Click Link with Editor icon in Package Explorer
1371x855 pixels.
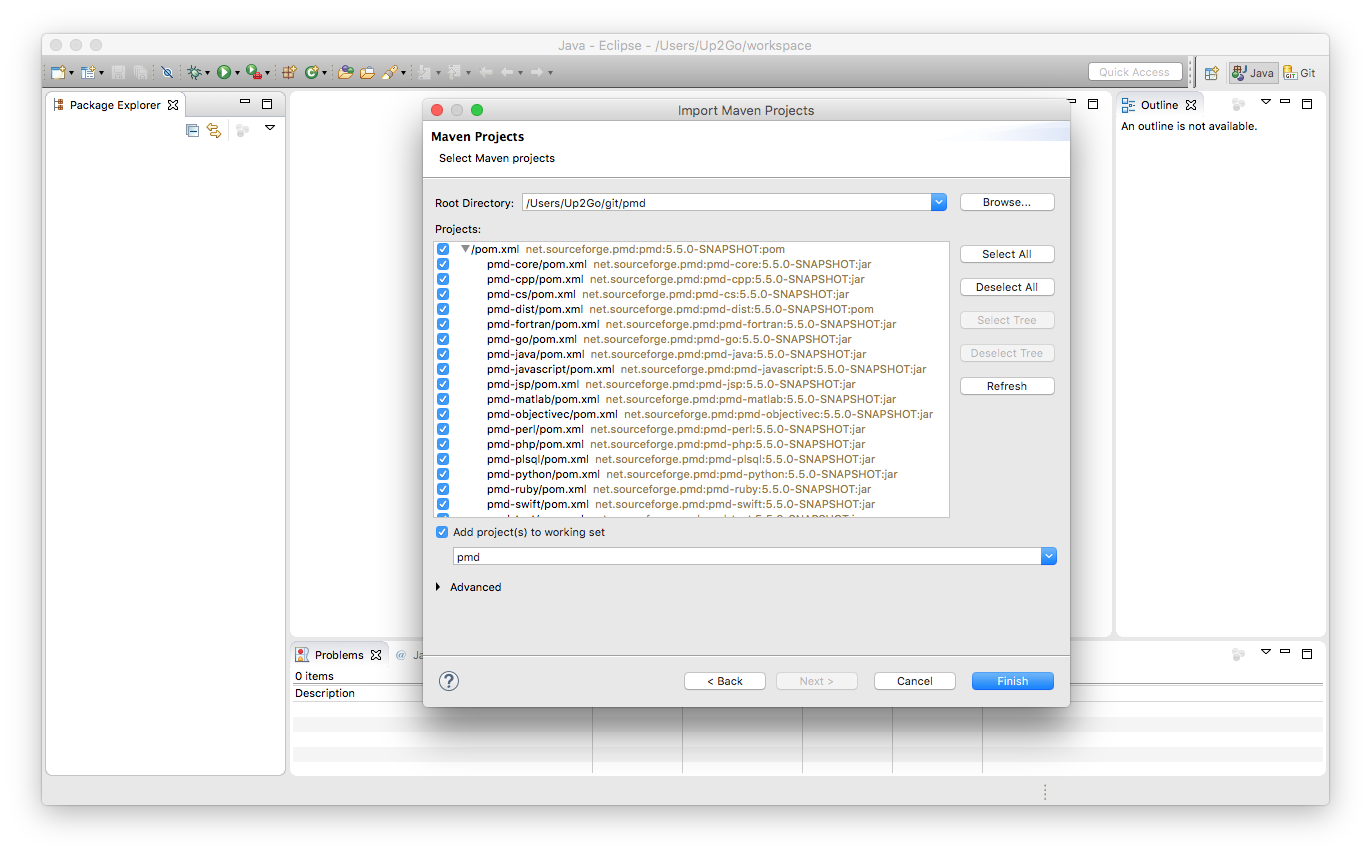coord(214,130)
